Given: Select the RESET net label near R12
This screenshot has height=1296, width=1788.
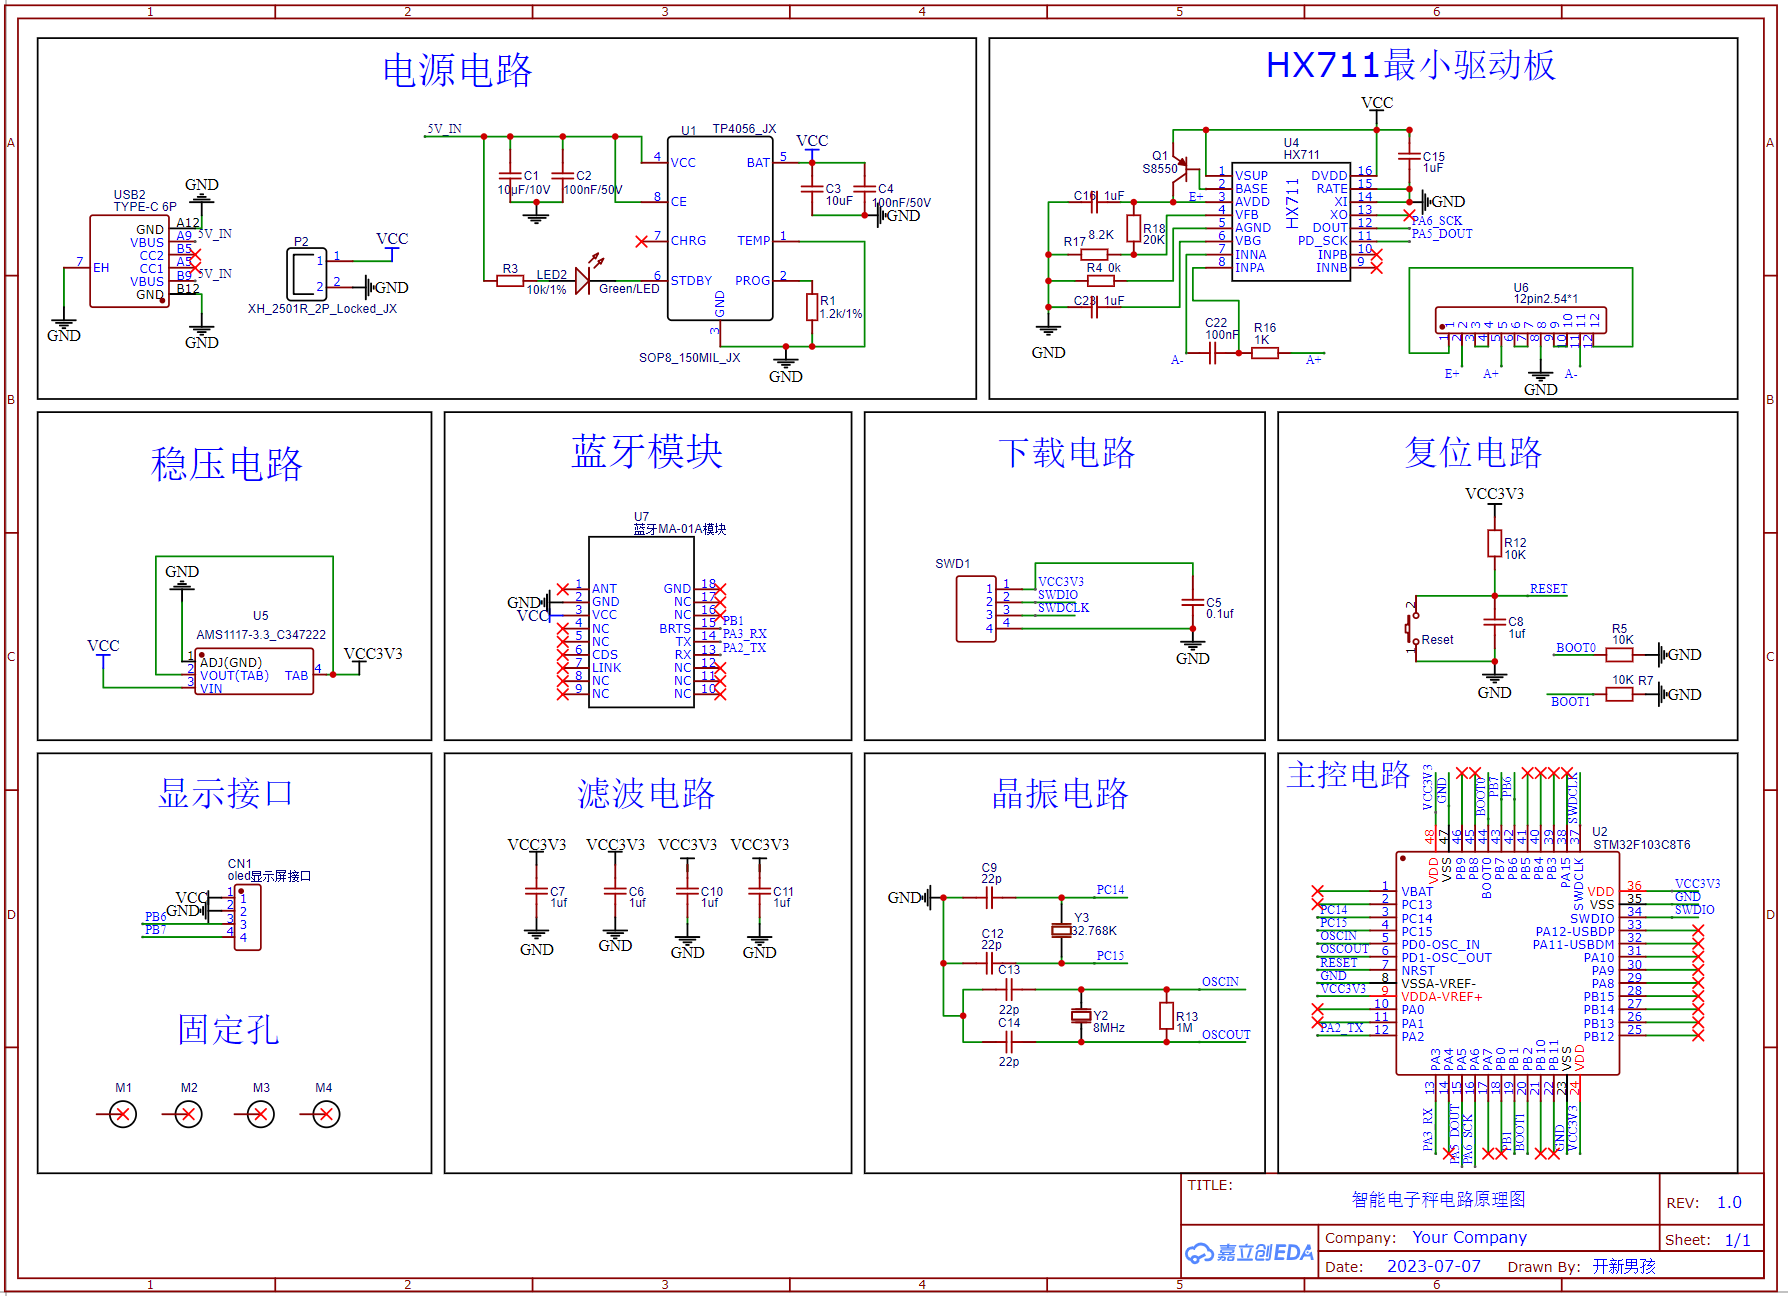Looking at the screenshot, I should 1548,589.
